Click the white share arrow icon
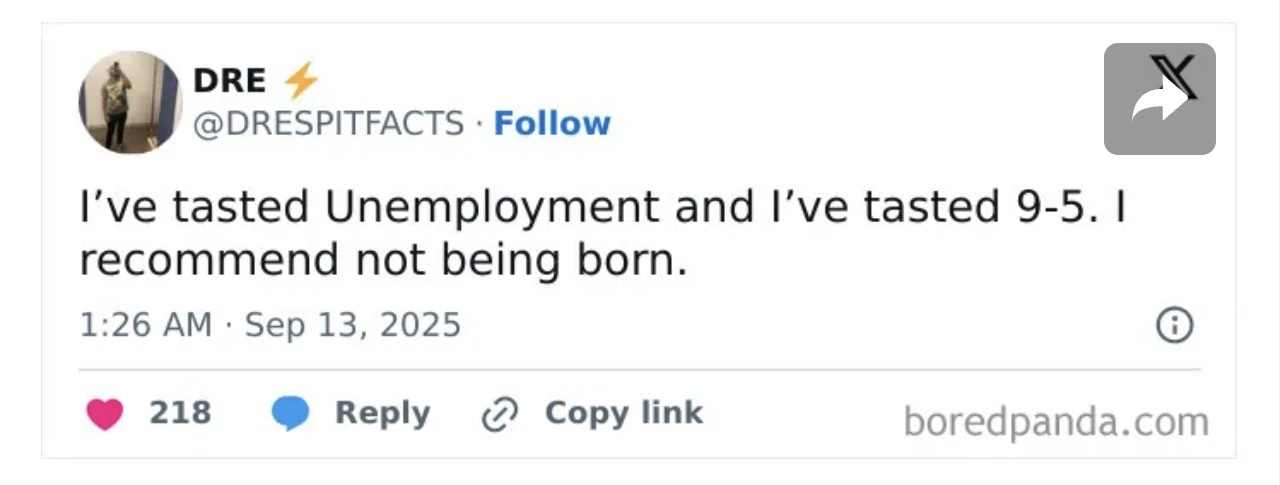Viewport: 1280px width, 485px height. point(1157,101)
